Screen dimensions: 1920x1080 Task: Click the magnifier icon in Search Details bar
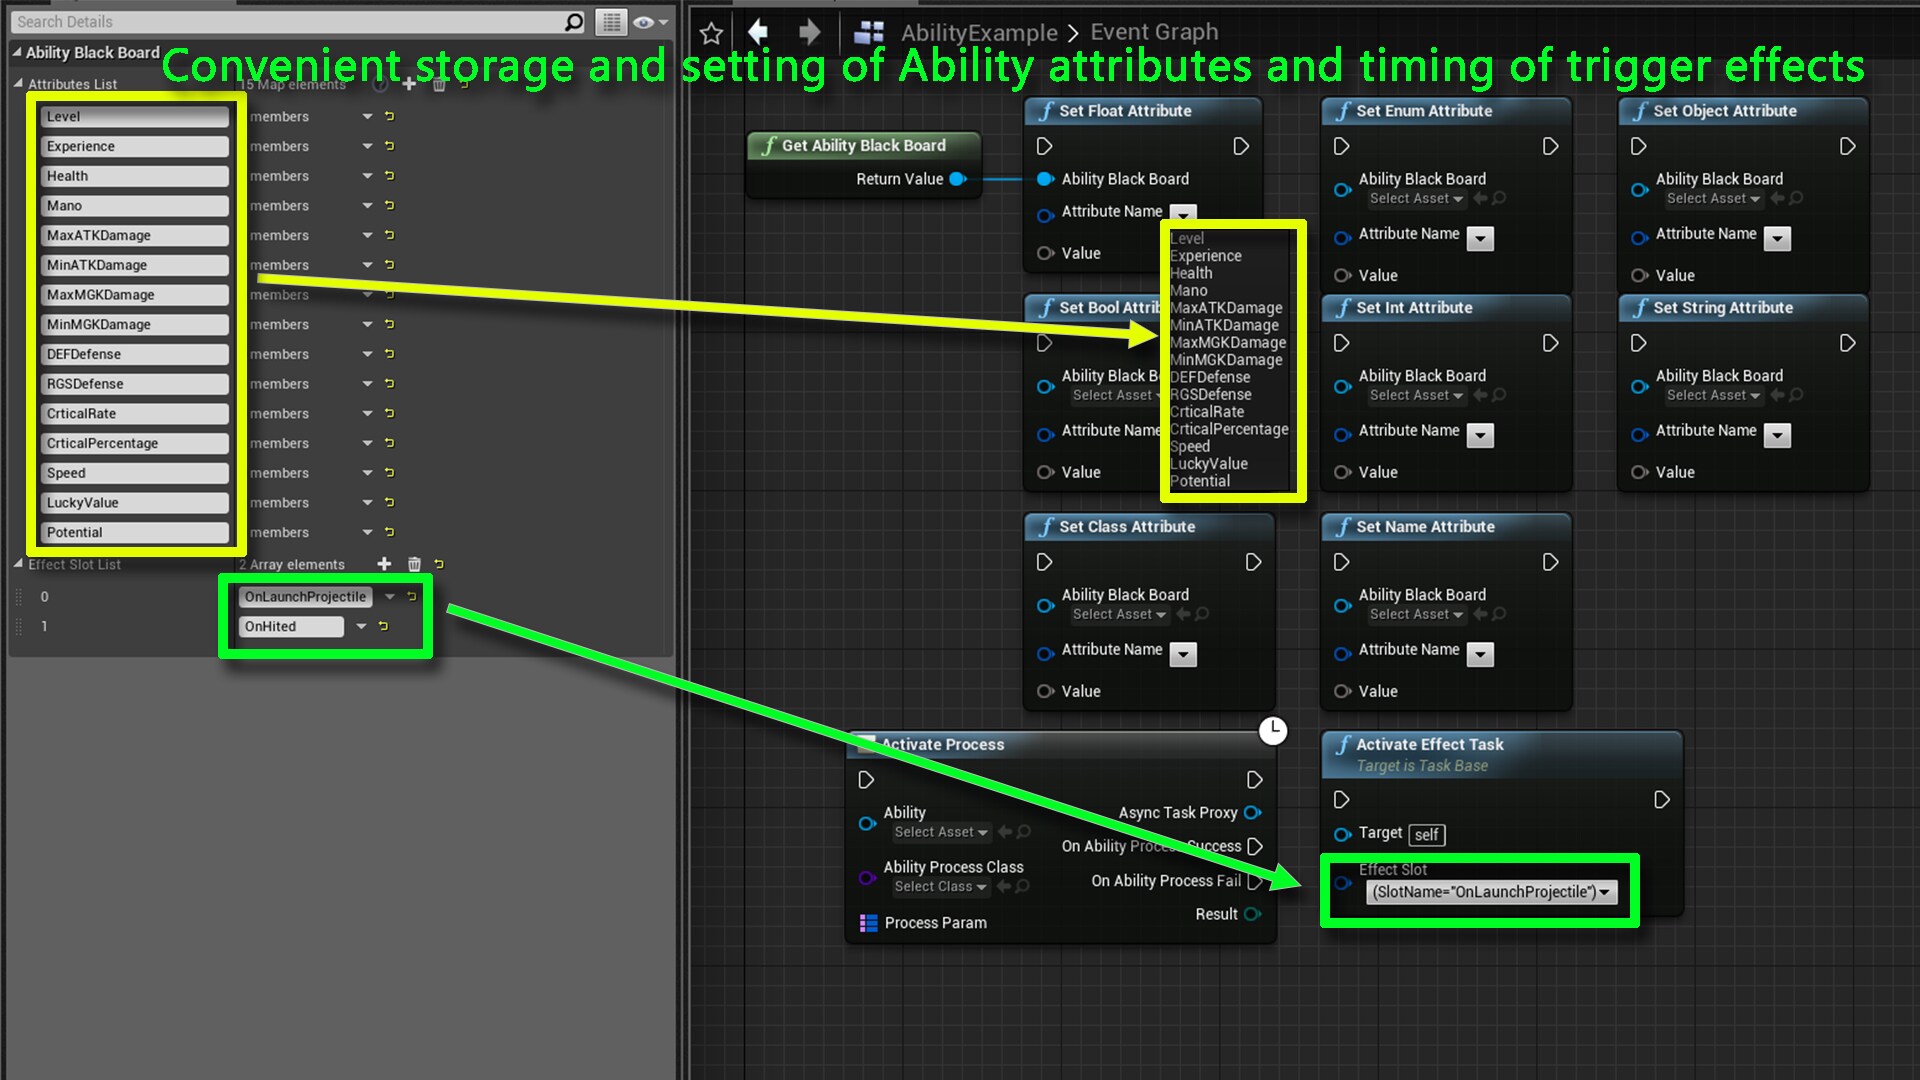(x=570, y=20)
